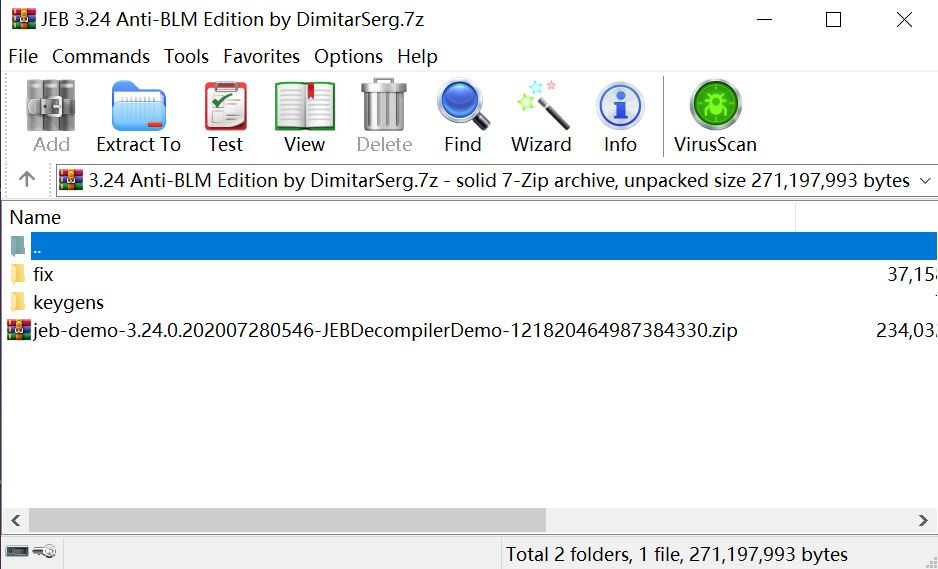Screen dimensions: 938x569
Task: Select the 'keygens' folder name
Action: (x=69, y=302)
